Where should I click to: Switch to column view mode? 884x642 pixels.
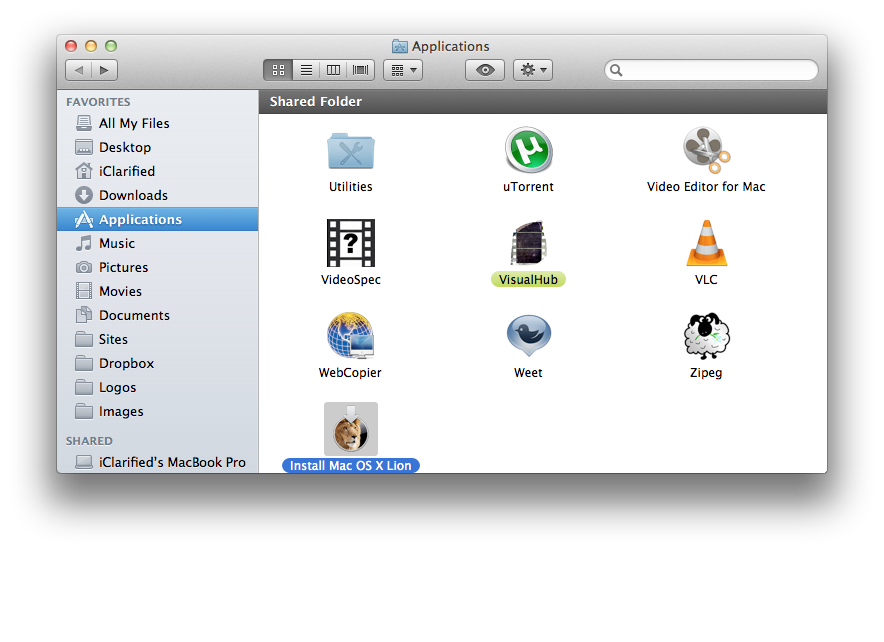(x=333, y=70)
